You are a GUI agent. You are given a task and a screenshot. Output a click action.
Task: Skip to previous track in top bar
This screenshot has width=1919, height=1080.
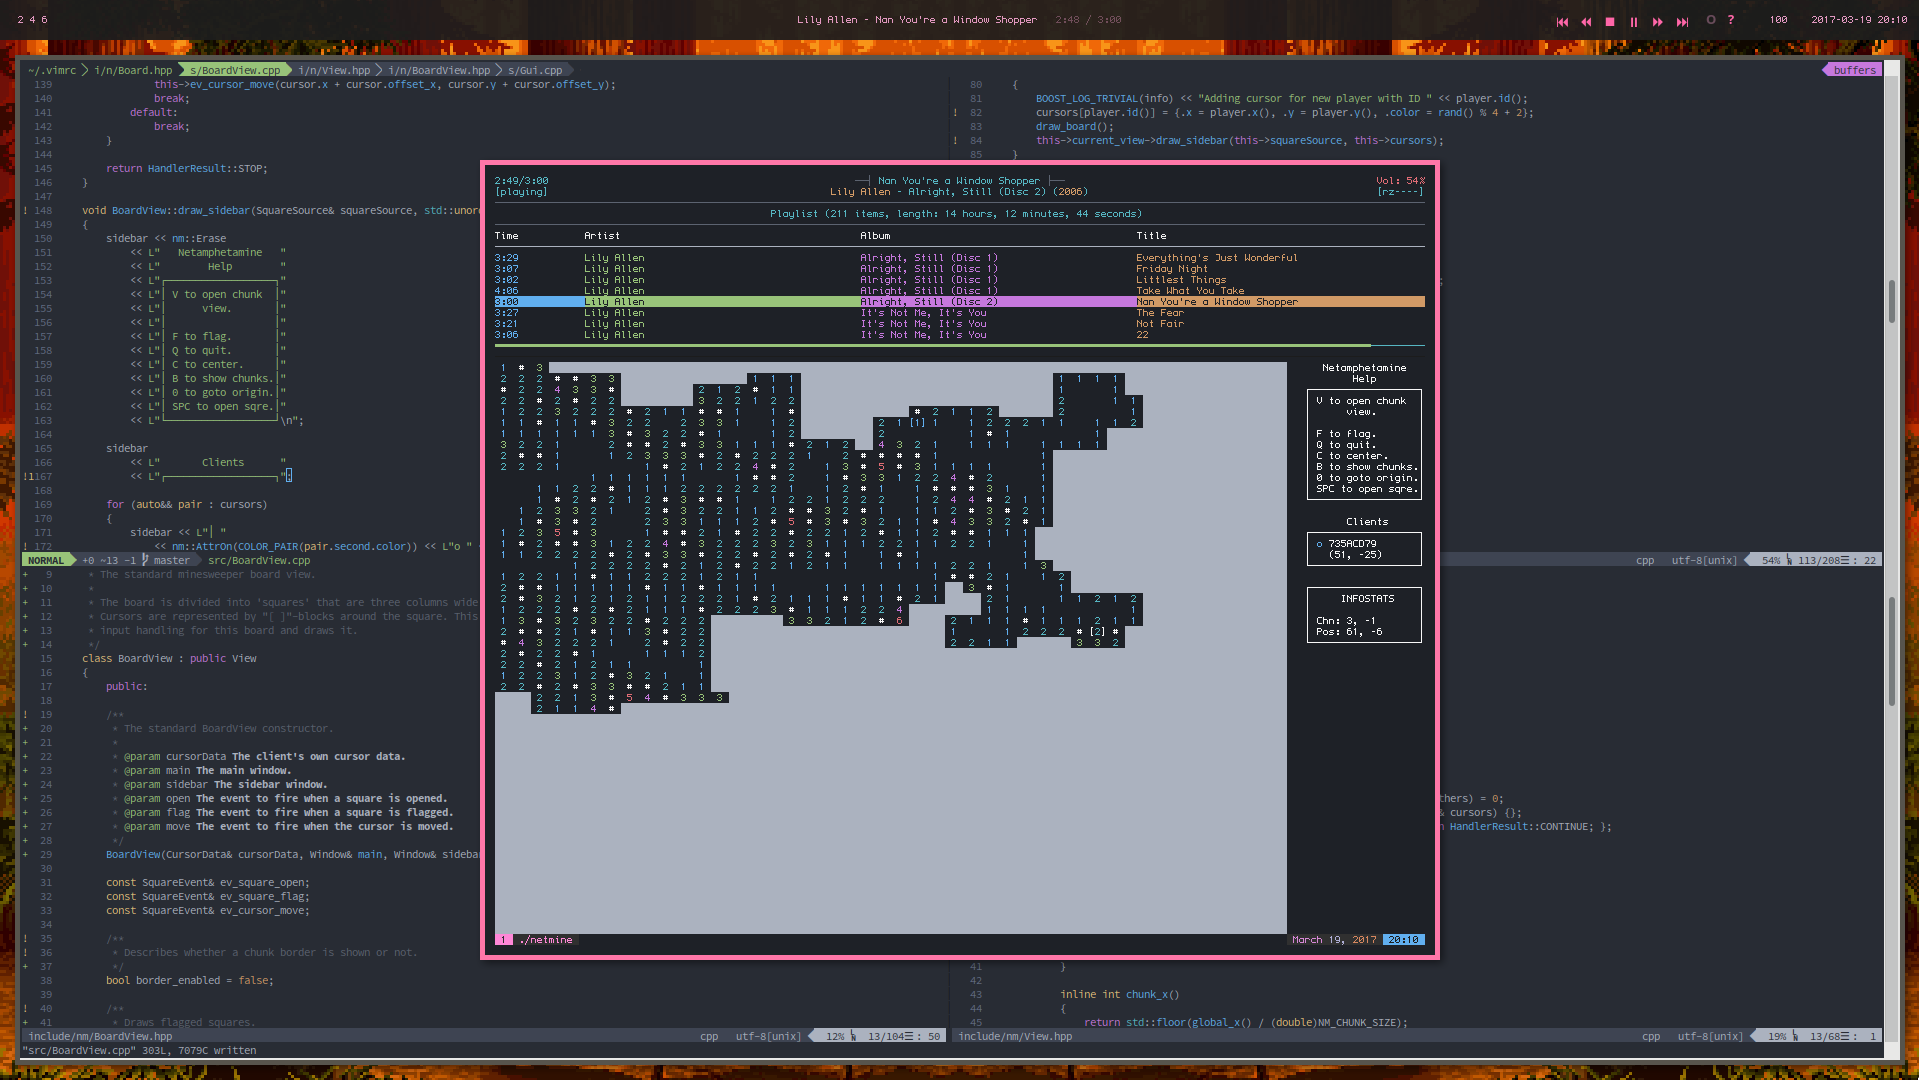(1562, 21)
